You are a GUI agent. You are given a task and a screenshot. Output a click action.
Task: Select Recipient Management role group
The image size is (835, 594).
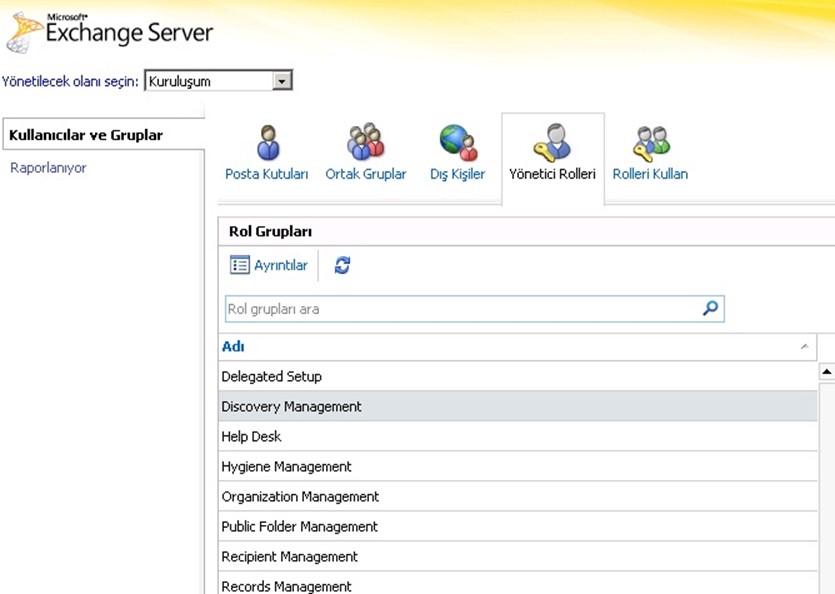click(x=289, y=557)
